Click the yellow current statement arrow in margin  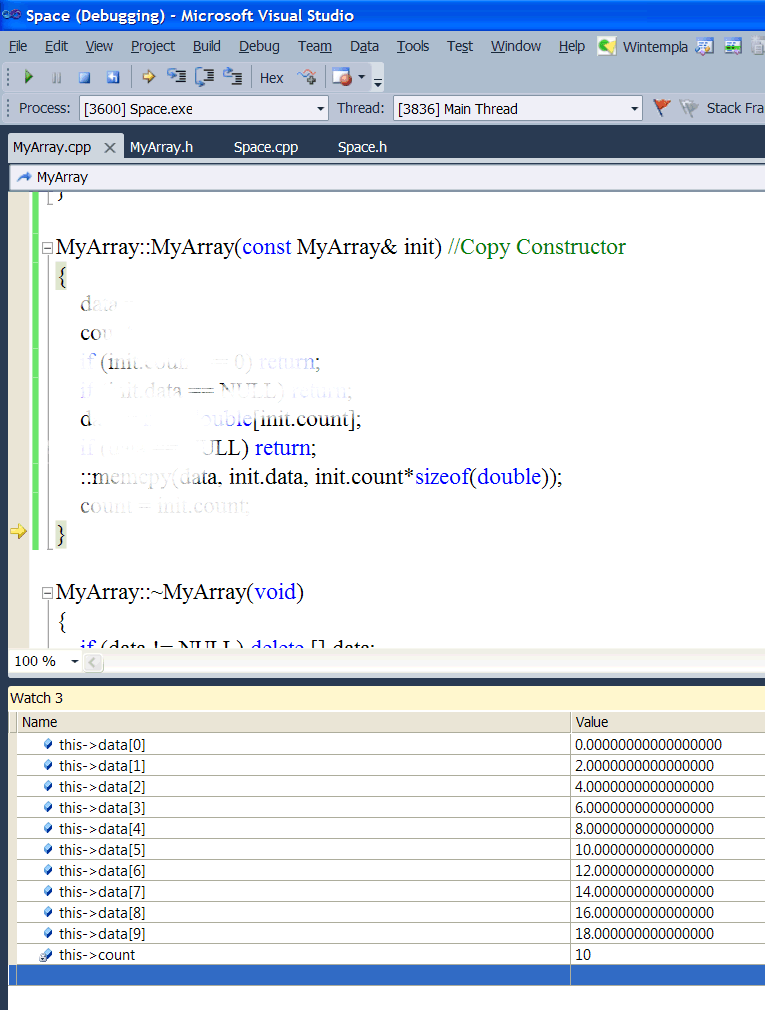click(19, 531)
